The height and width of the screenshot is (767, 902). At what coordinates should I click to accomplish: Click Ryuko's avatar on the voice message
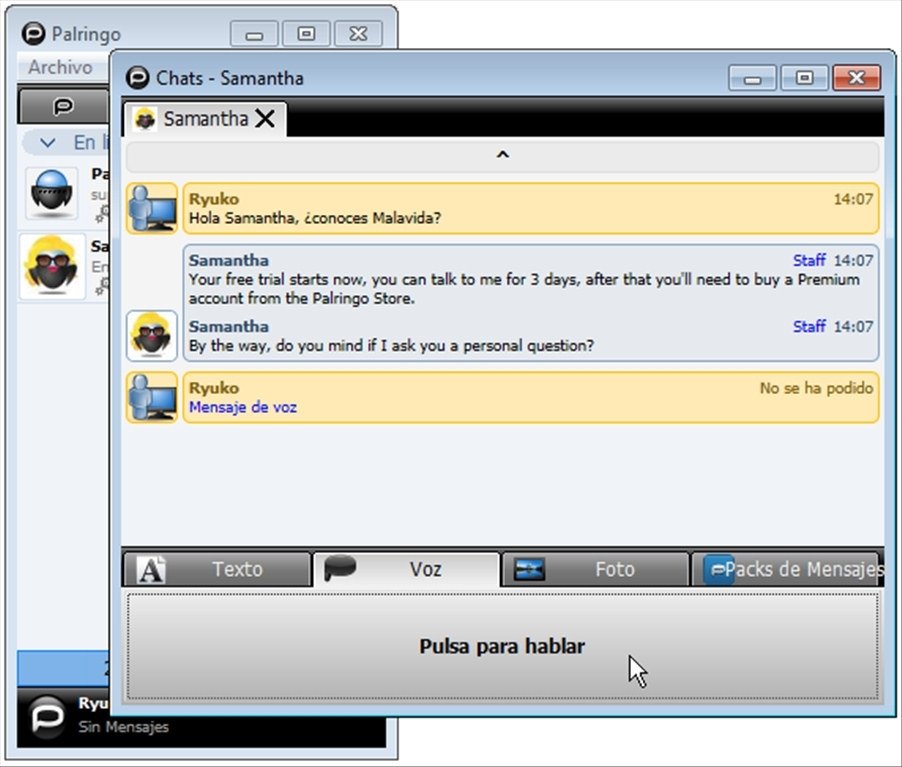coord(152,397)
